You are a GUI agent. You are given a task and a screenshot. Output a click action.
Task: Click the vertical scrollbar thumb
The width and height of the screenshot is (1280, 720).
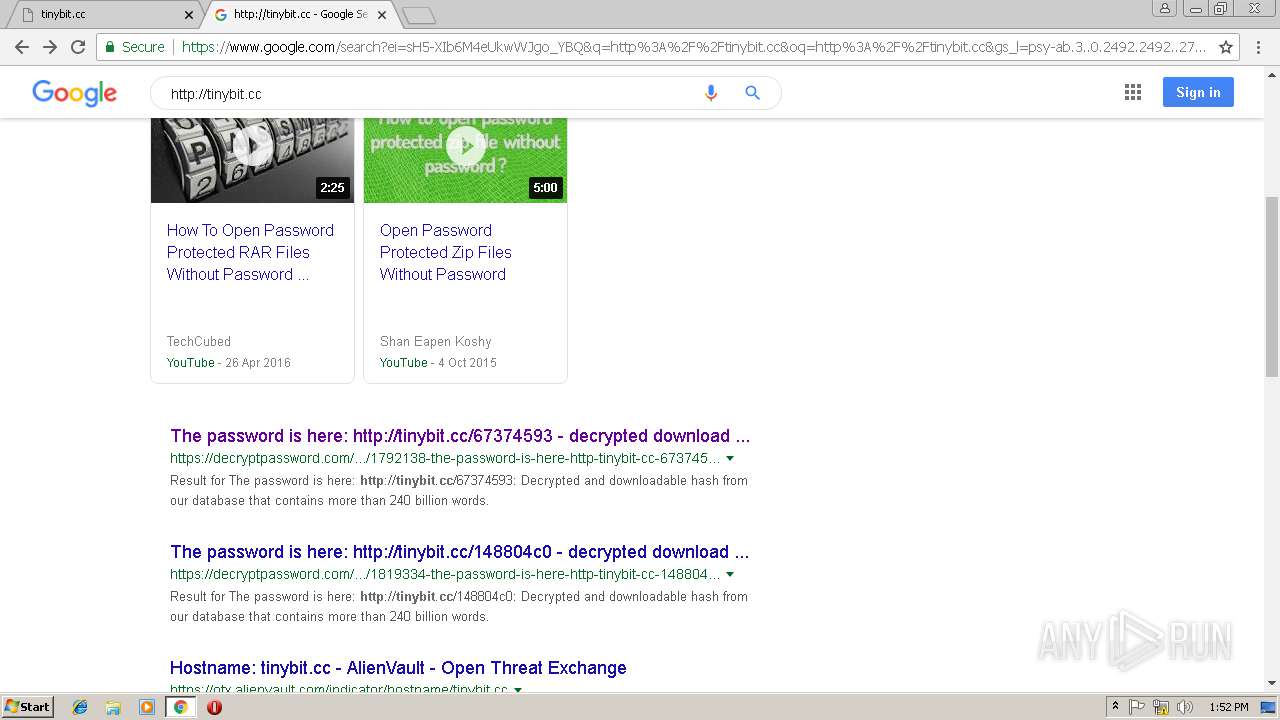(x=1272, y=287)
